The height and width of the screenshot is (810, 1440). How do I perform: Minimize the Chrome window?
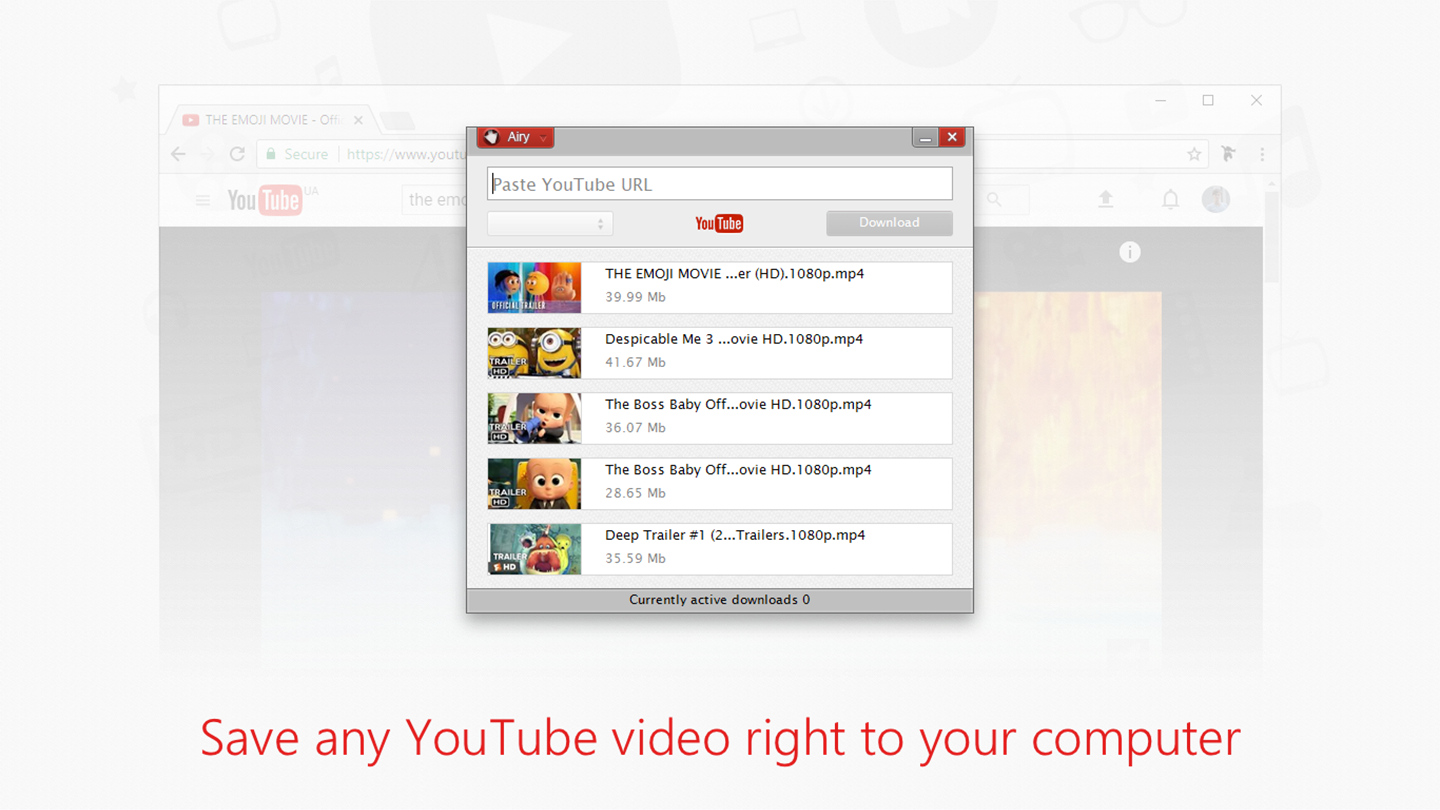(1161, 101)
